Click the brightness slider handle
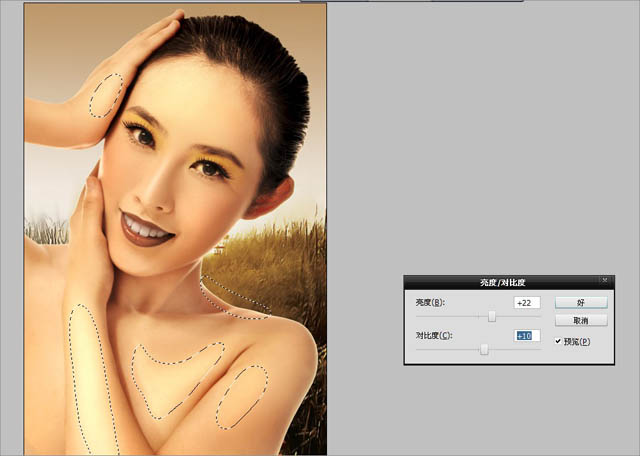Image resolution: width=640 pixels, height=456 pixels. 492,316
